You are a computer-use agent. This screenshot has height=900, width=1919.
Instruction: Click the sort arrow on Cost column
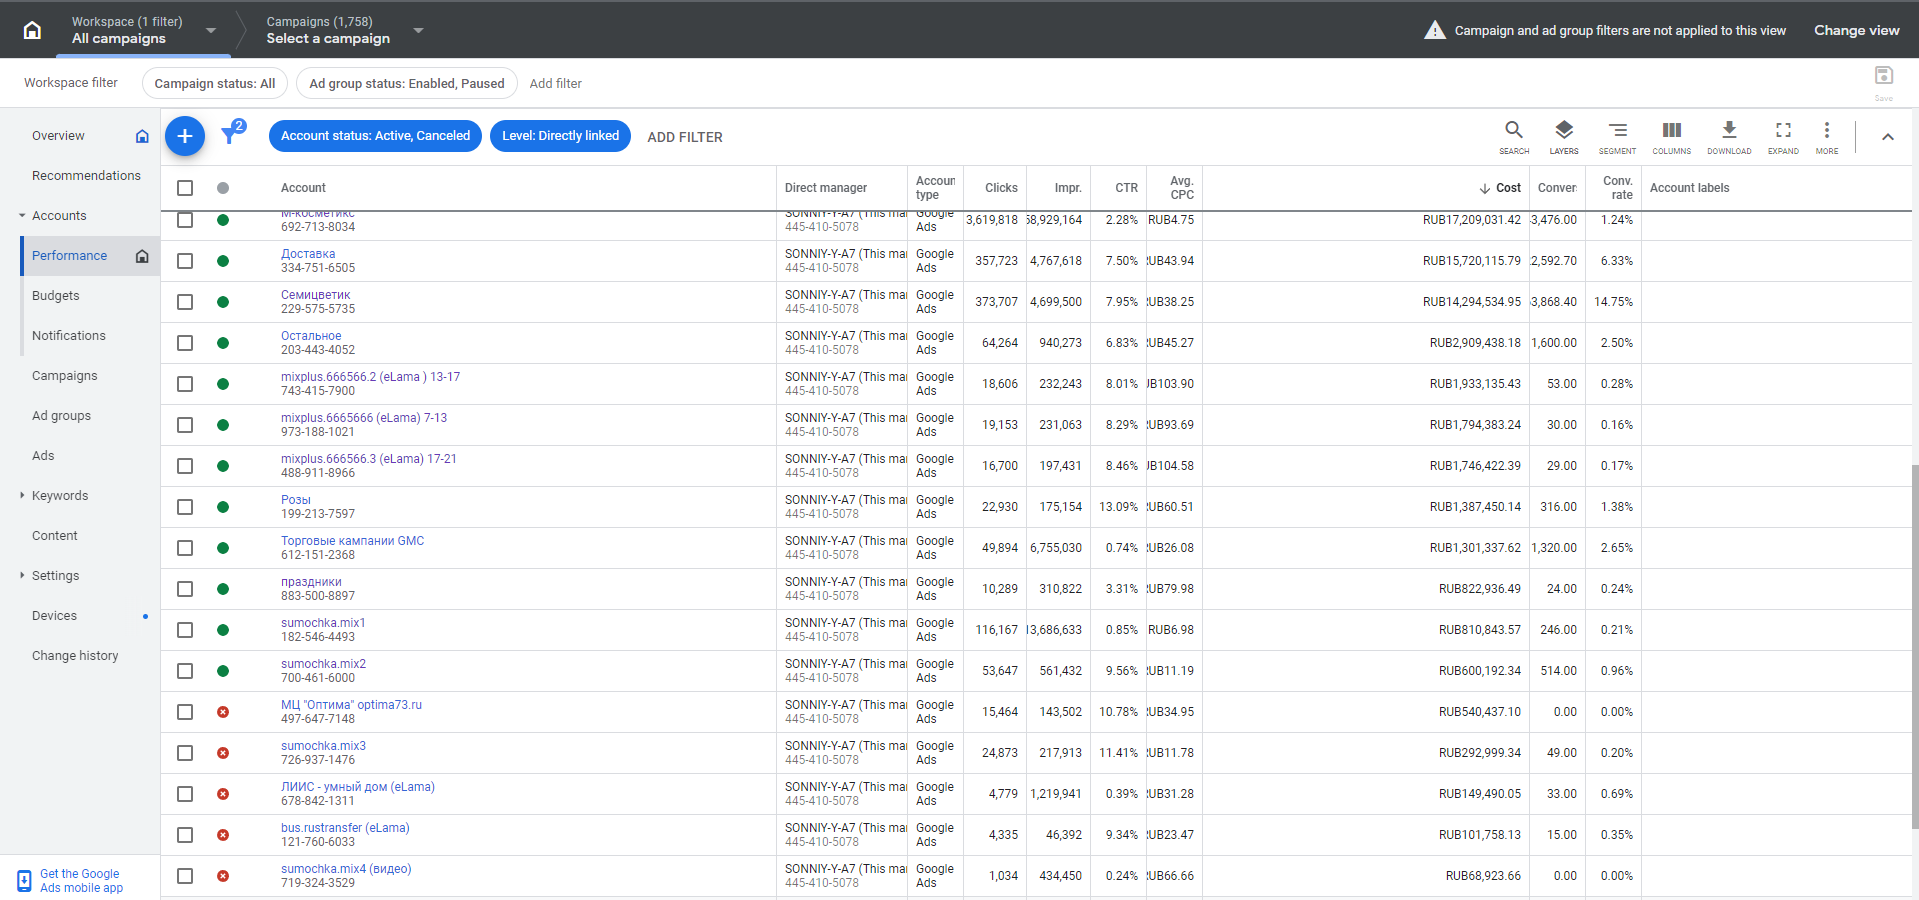(x=1485, y=188)
